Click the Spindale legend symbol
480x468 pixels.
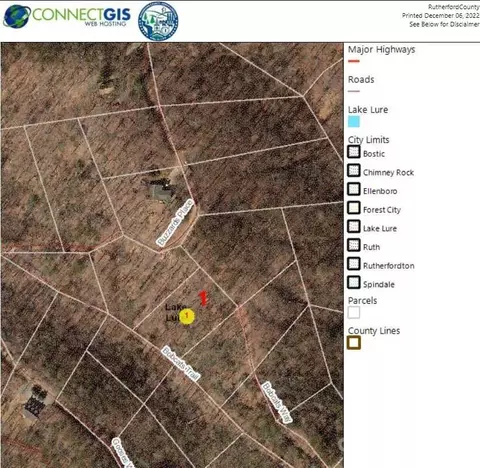click(x=354, y=282)
